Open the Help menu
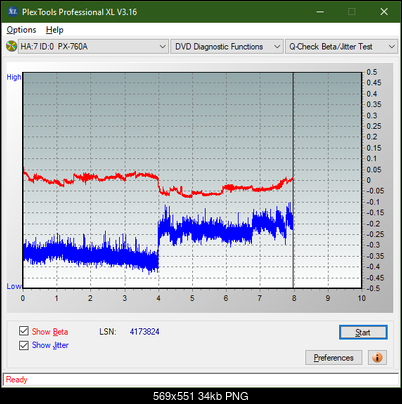 point(55,30)
